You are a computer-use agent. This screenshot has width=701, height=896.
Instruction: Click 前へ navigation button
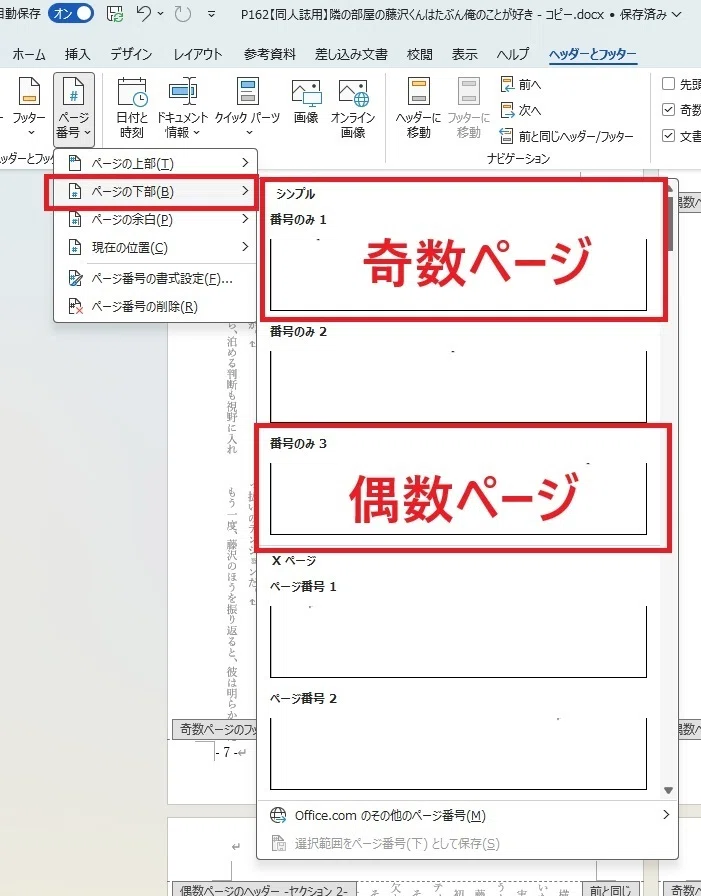(x=520, y=85)
